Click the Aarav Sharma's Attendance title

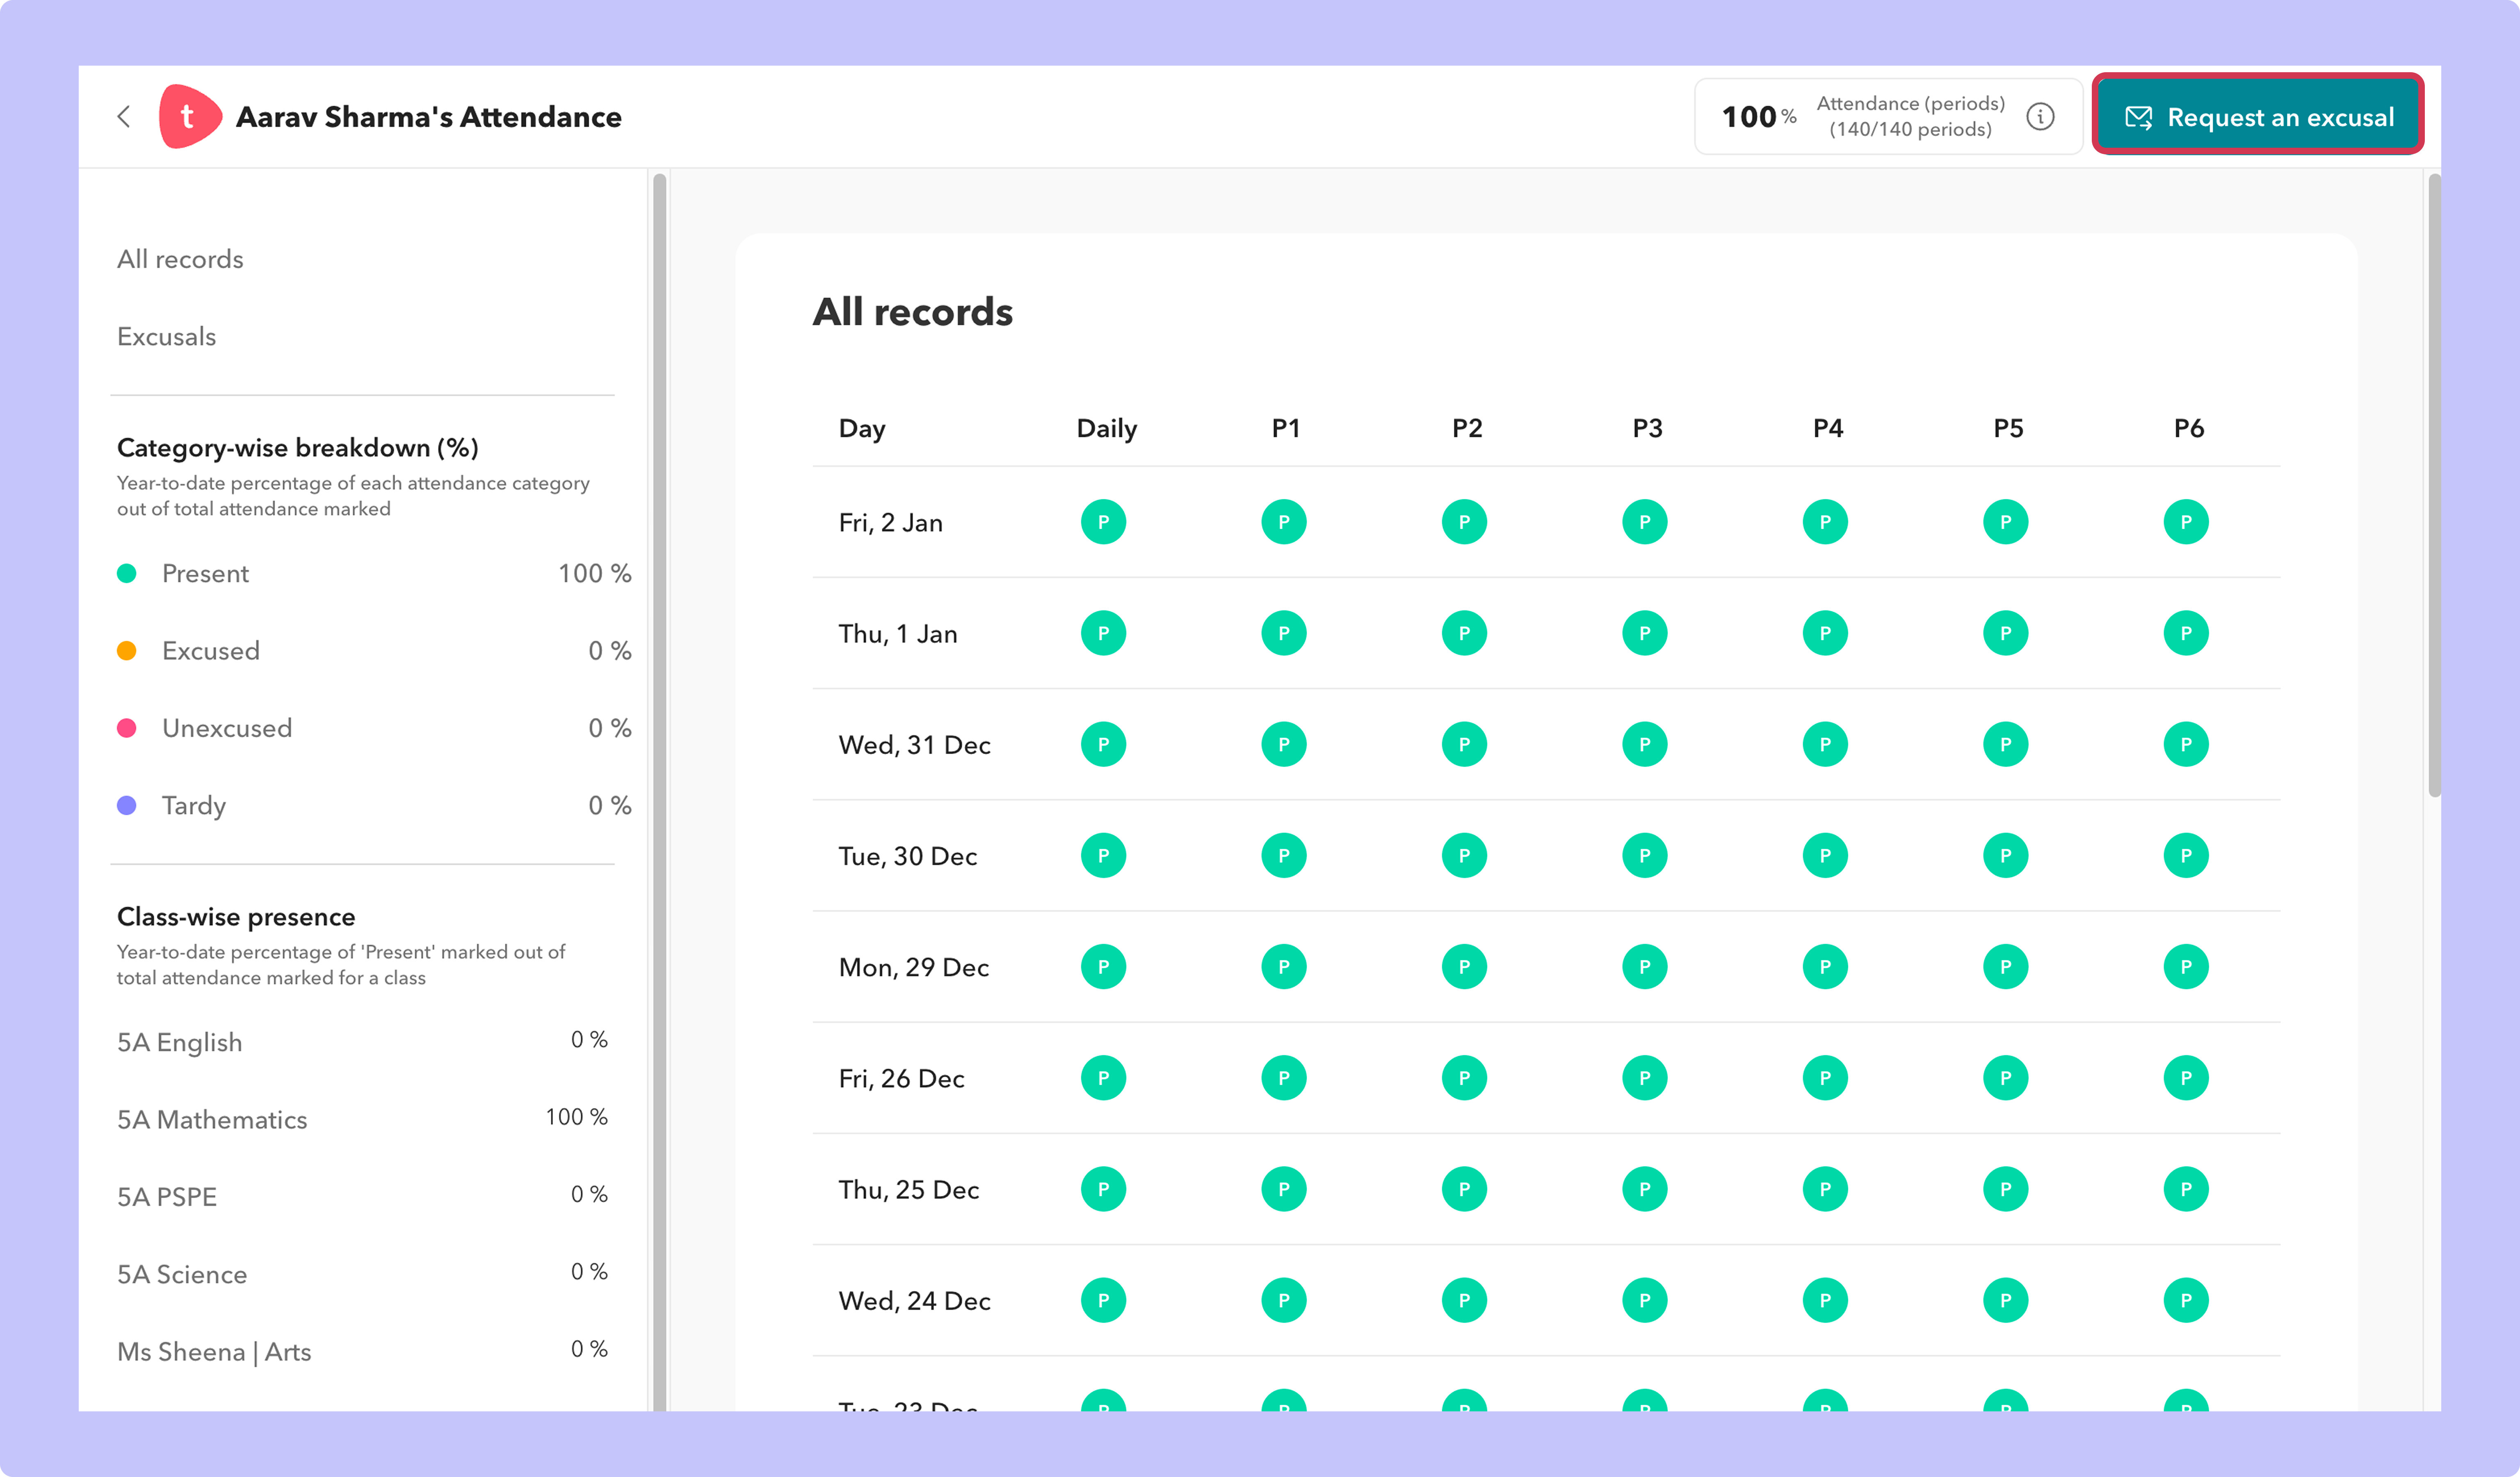coord(428,117)
